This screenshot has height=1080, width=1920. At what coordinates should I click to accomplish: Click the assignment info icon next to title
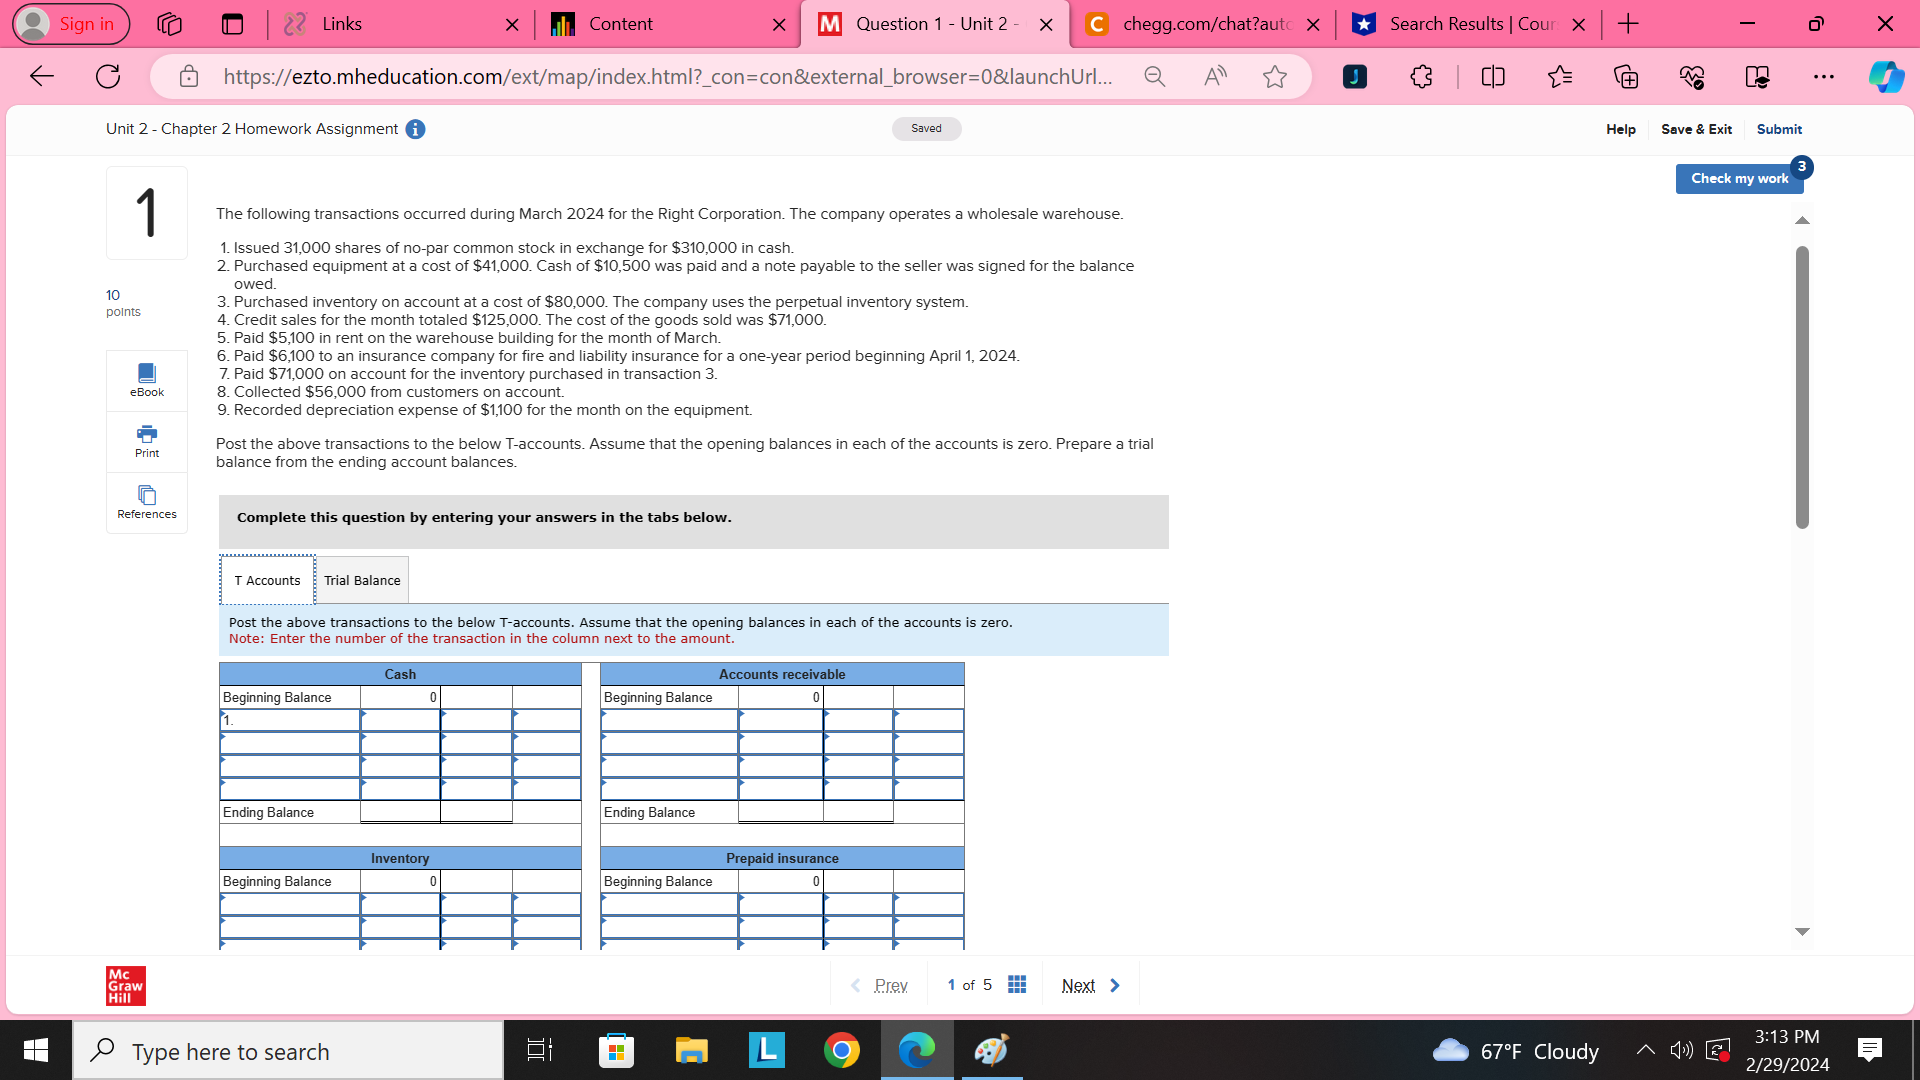point(415,128)
